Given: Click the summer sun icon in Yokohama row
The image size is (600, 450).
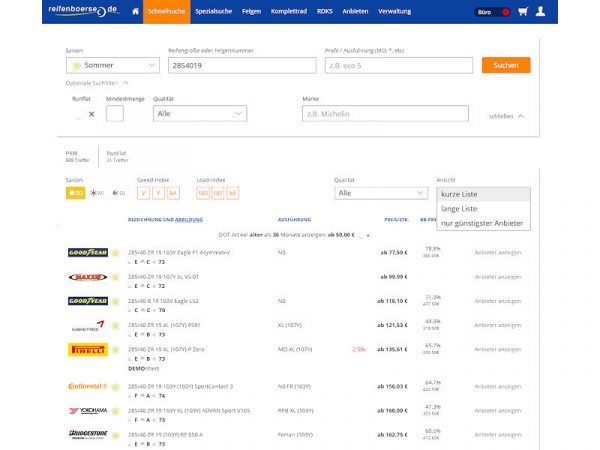Looking at the screenshot, I should coord(116,411).
